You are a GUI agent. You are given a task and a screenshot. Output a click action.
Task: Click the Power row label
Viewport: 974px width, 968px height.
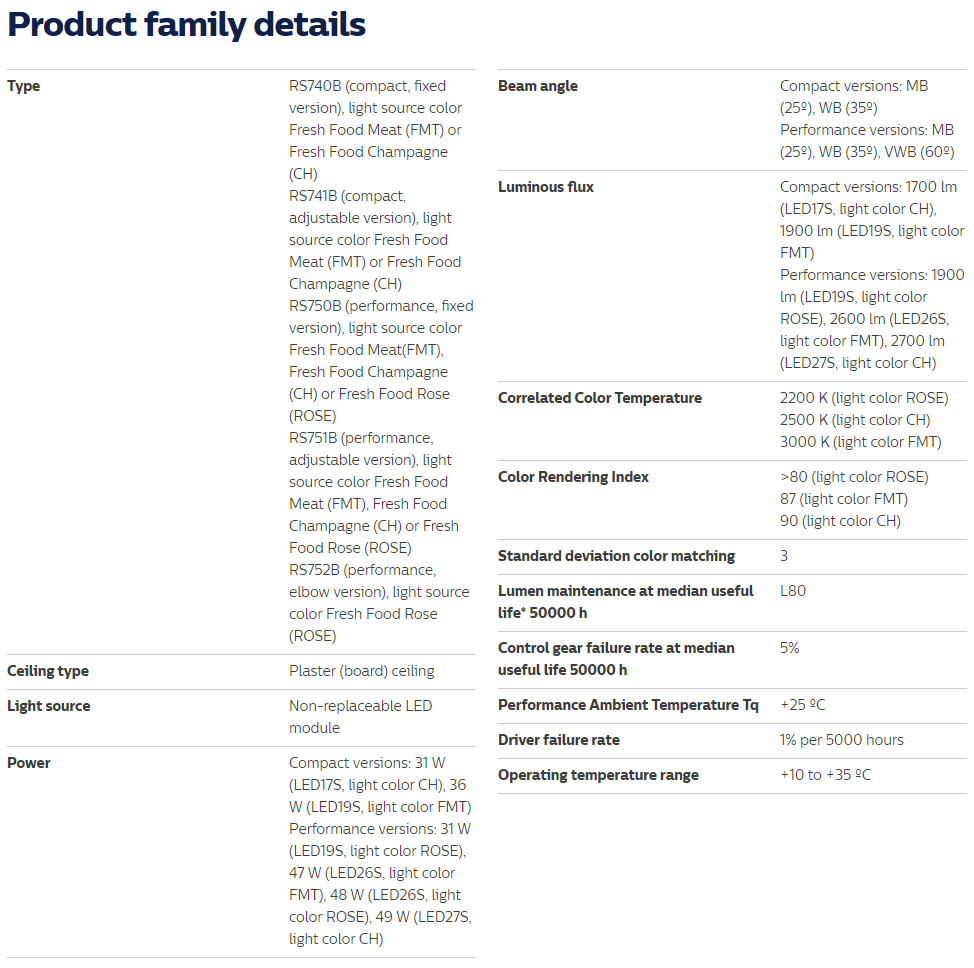[29, 763]
